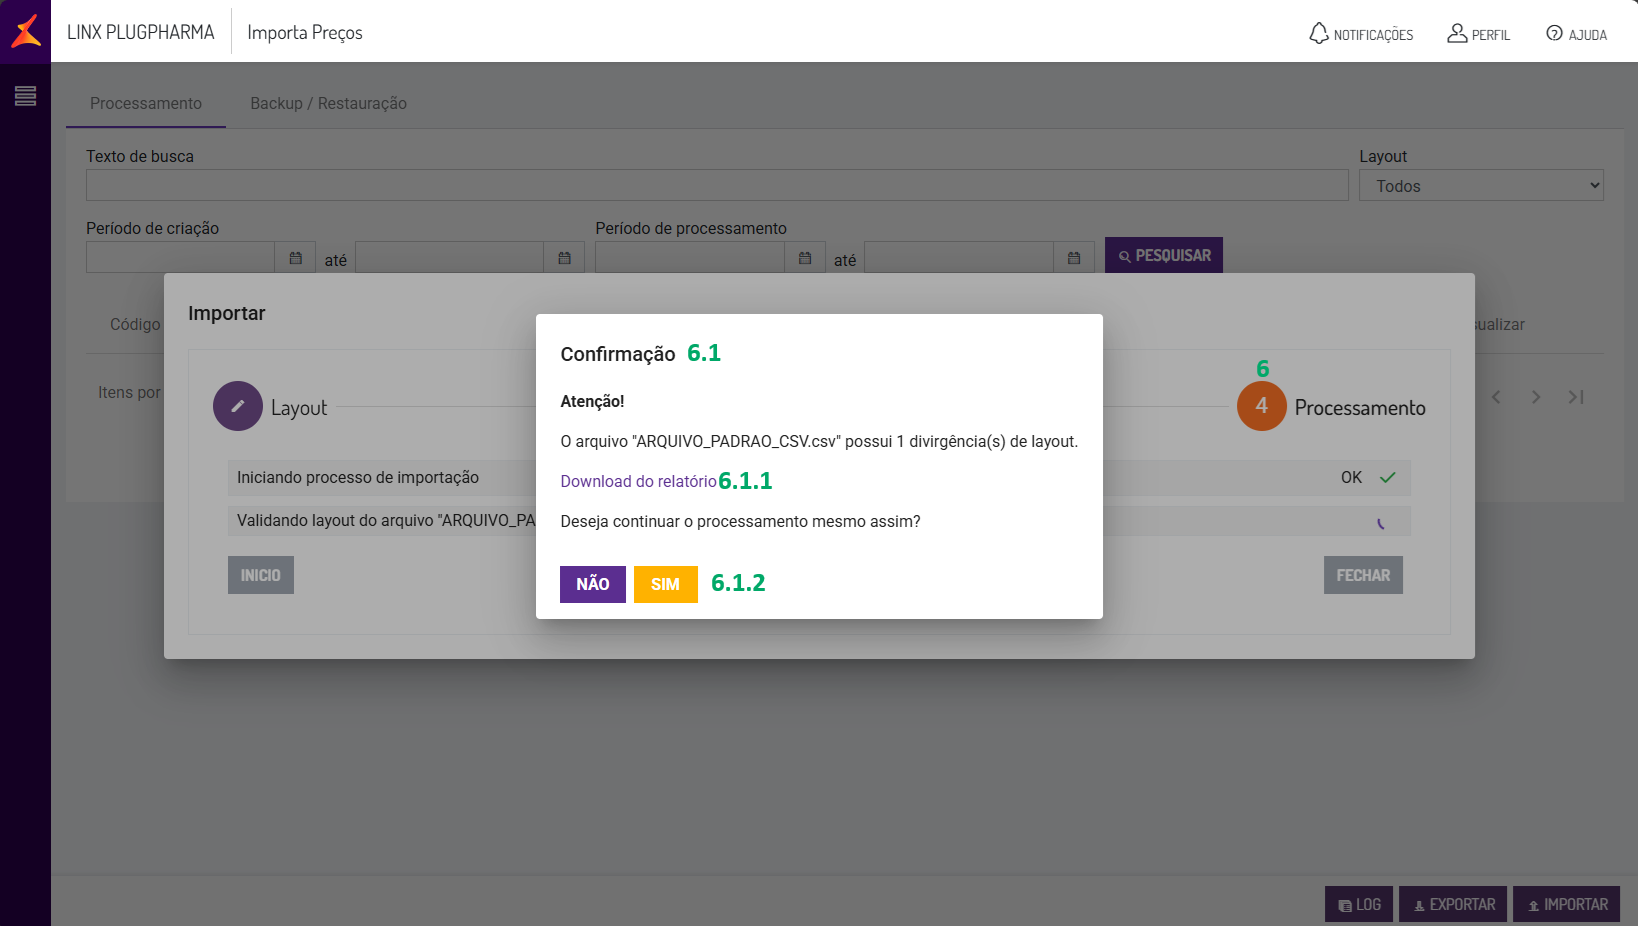Click the NÃO button

click(592, 584)
